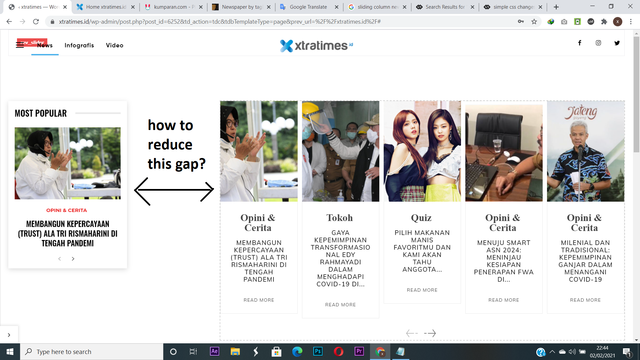Slide the carousel to next posts
The height and width of the screenshot is (360, 640).
[x=430, y=333]
